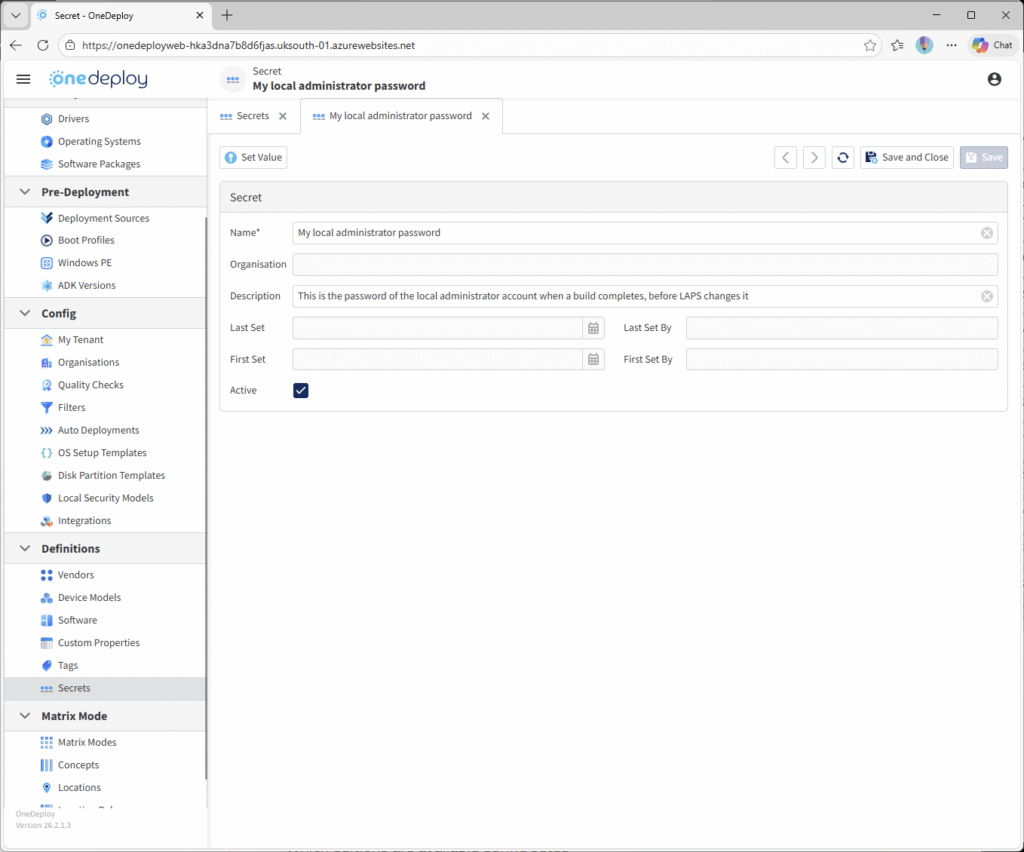Viewport: 1024px width, 852px height.
Task: Click the Quality Checks icon
Action: (x=46, y=385)
